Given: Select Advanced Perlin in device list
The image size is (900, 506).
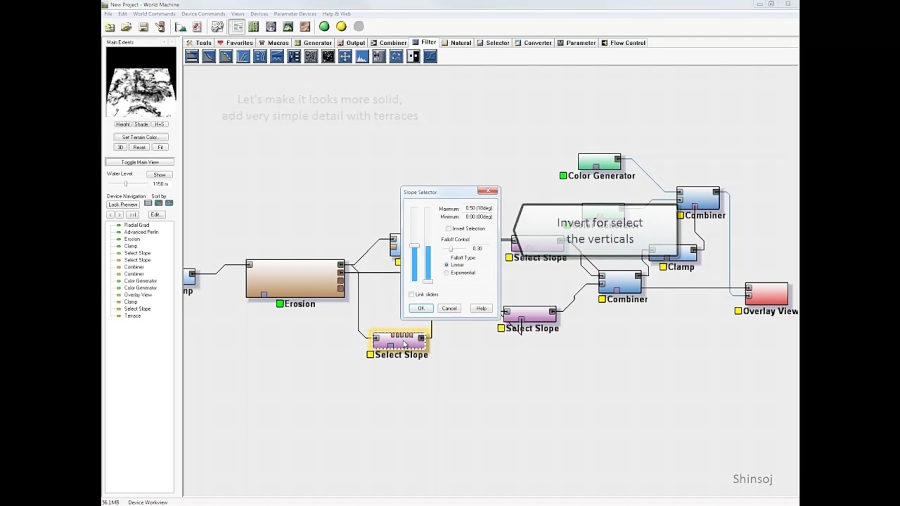Looking at the screenshot, I should tap(141, 232).
